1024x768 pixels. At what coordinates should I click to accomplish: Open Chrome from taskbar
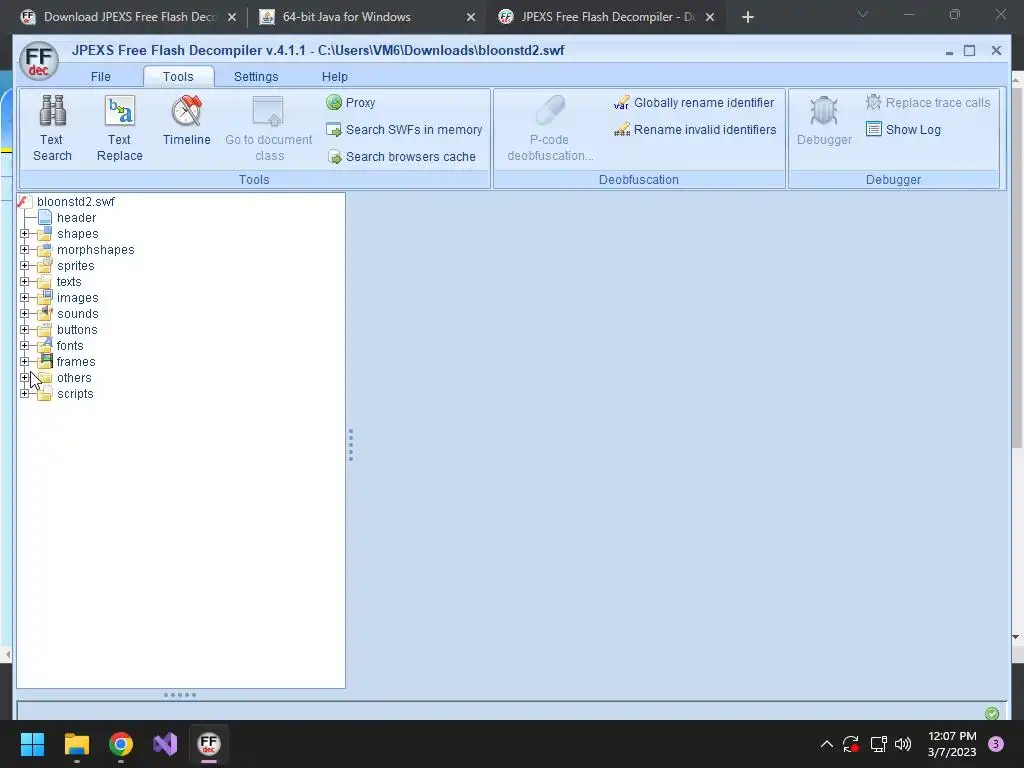click(x=121, y=744)
